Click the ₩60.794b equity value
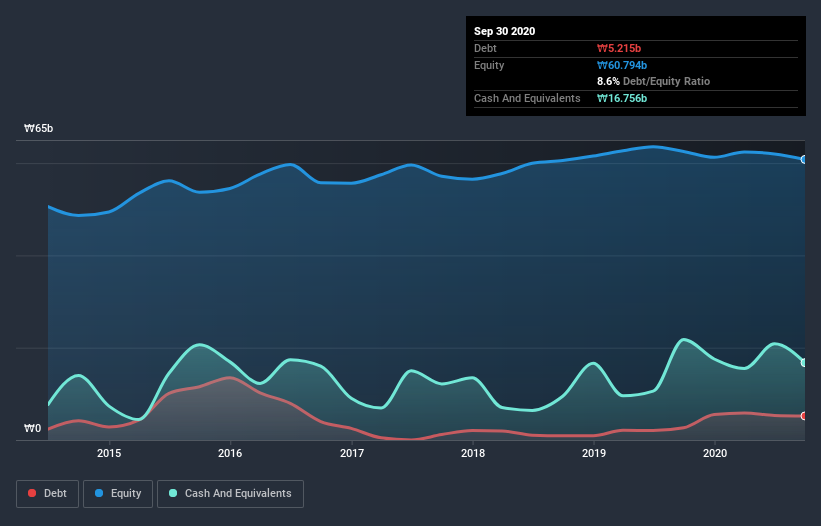The width and height of the screenshot is (821, 526). tap(622, 66)
